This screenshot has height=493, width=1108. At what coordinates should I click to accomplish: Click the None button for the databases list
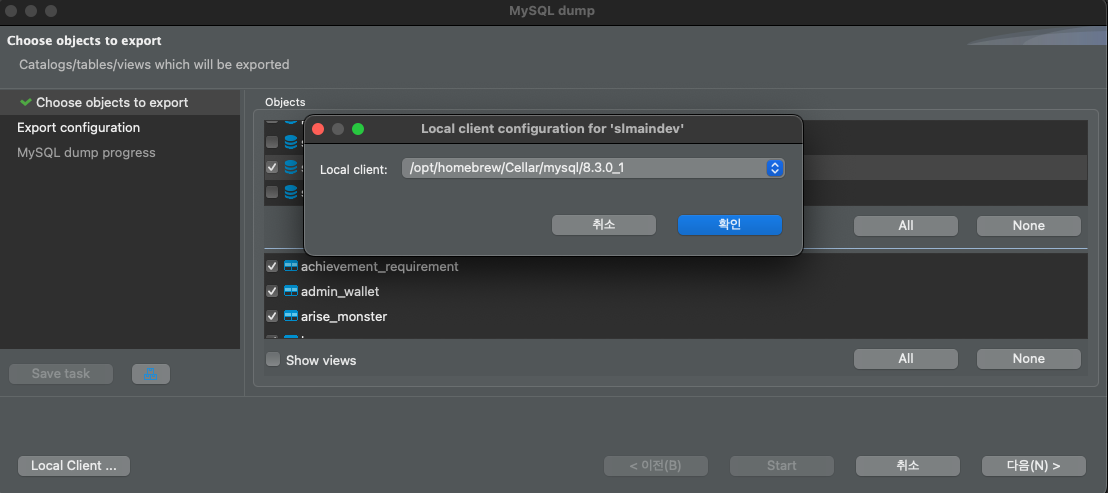[x=1029, y=225]
